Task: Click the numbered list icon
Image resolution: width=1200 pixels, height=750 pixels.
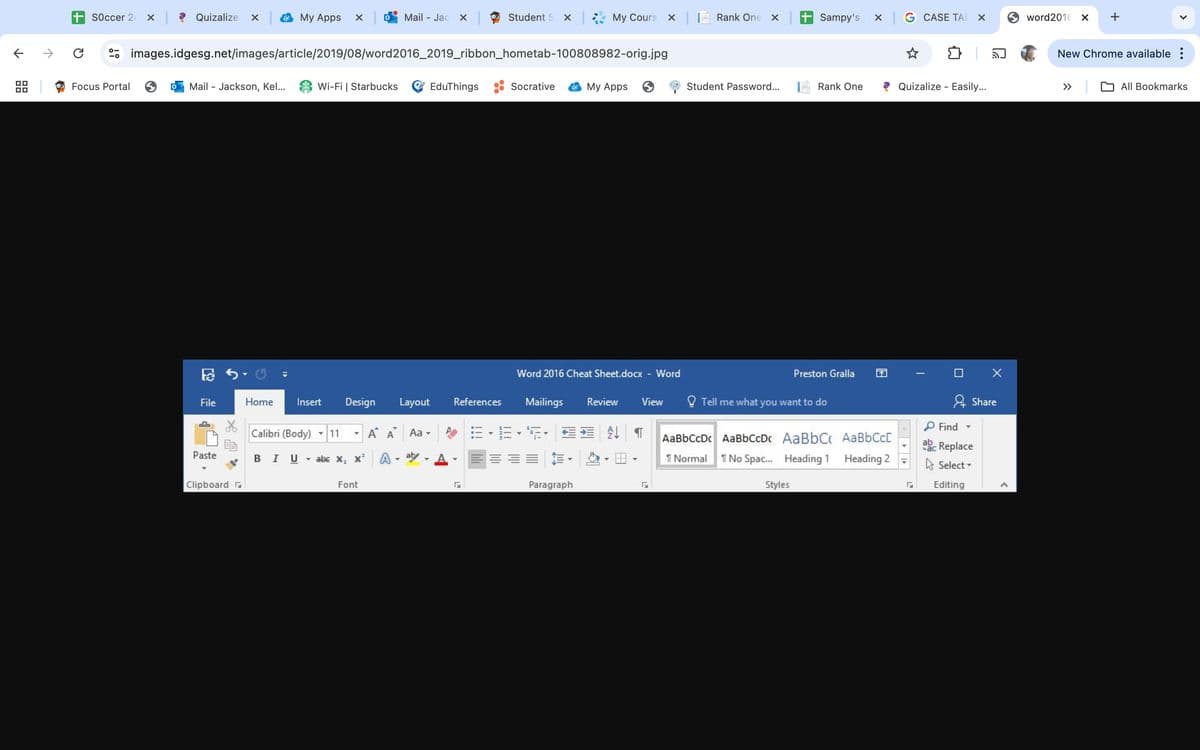Action: pos(506,433)
